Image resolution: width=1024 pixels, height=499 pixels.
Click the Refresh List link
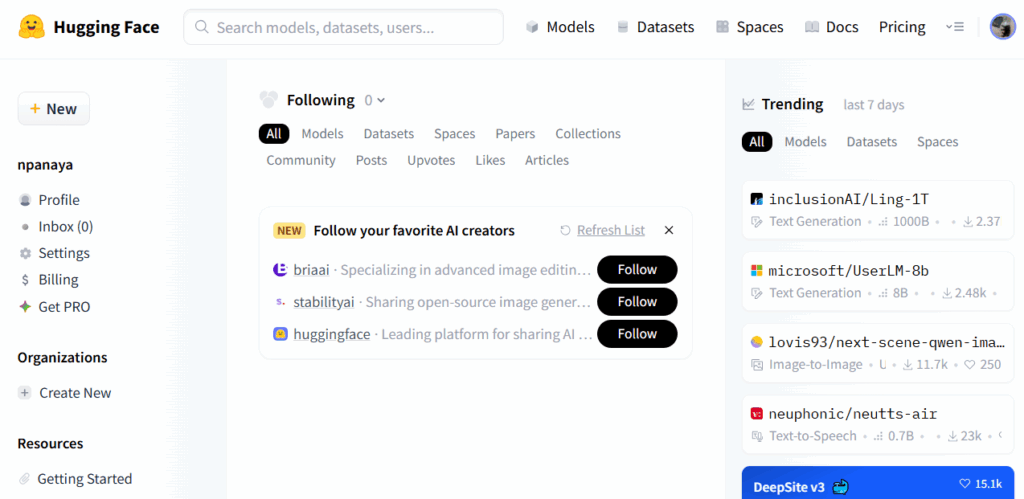coord(610,230)
